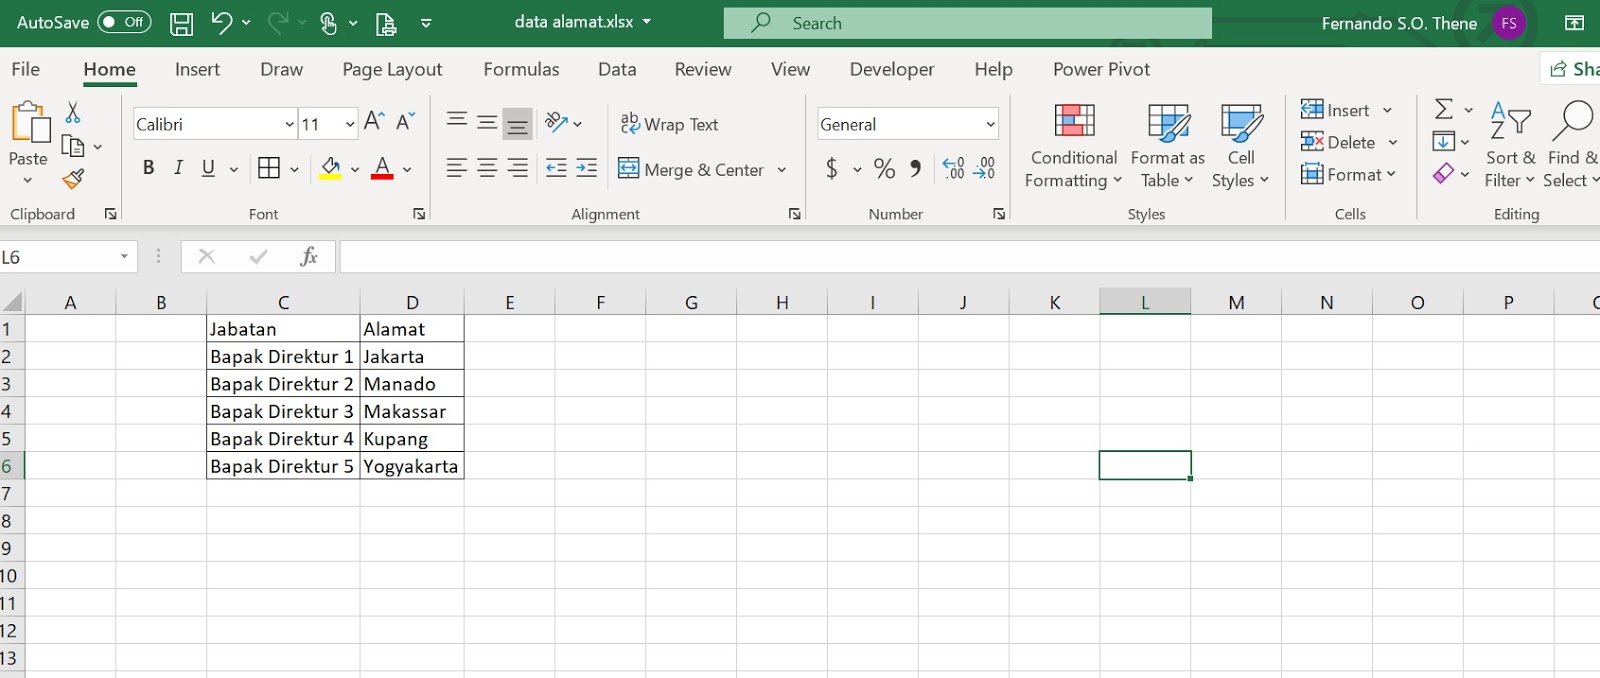Toggle Underline formatting
The image size is (1600, 678).
pyautogui.click(x=208, y=168)
